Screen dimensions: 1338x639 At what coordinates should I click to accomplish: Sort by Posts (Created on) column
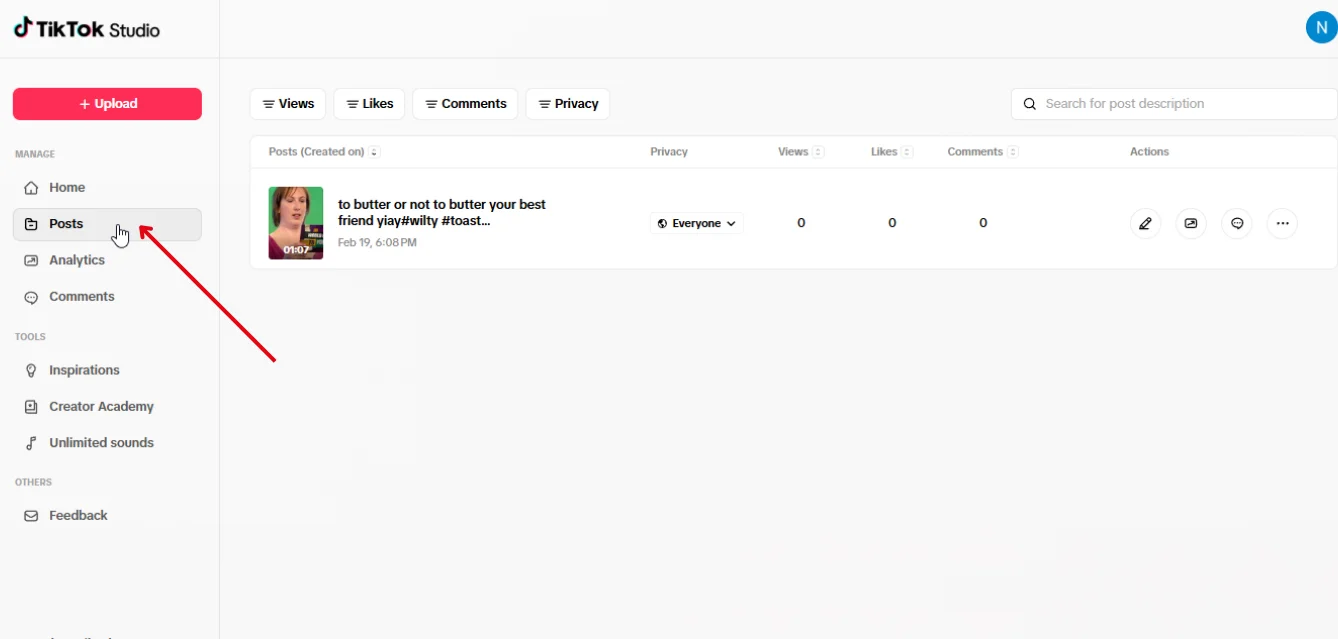(374, 152)
